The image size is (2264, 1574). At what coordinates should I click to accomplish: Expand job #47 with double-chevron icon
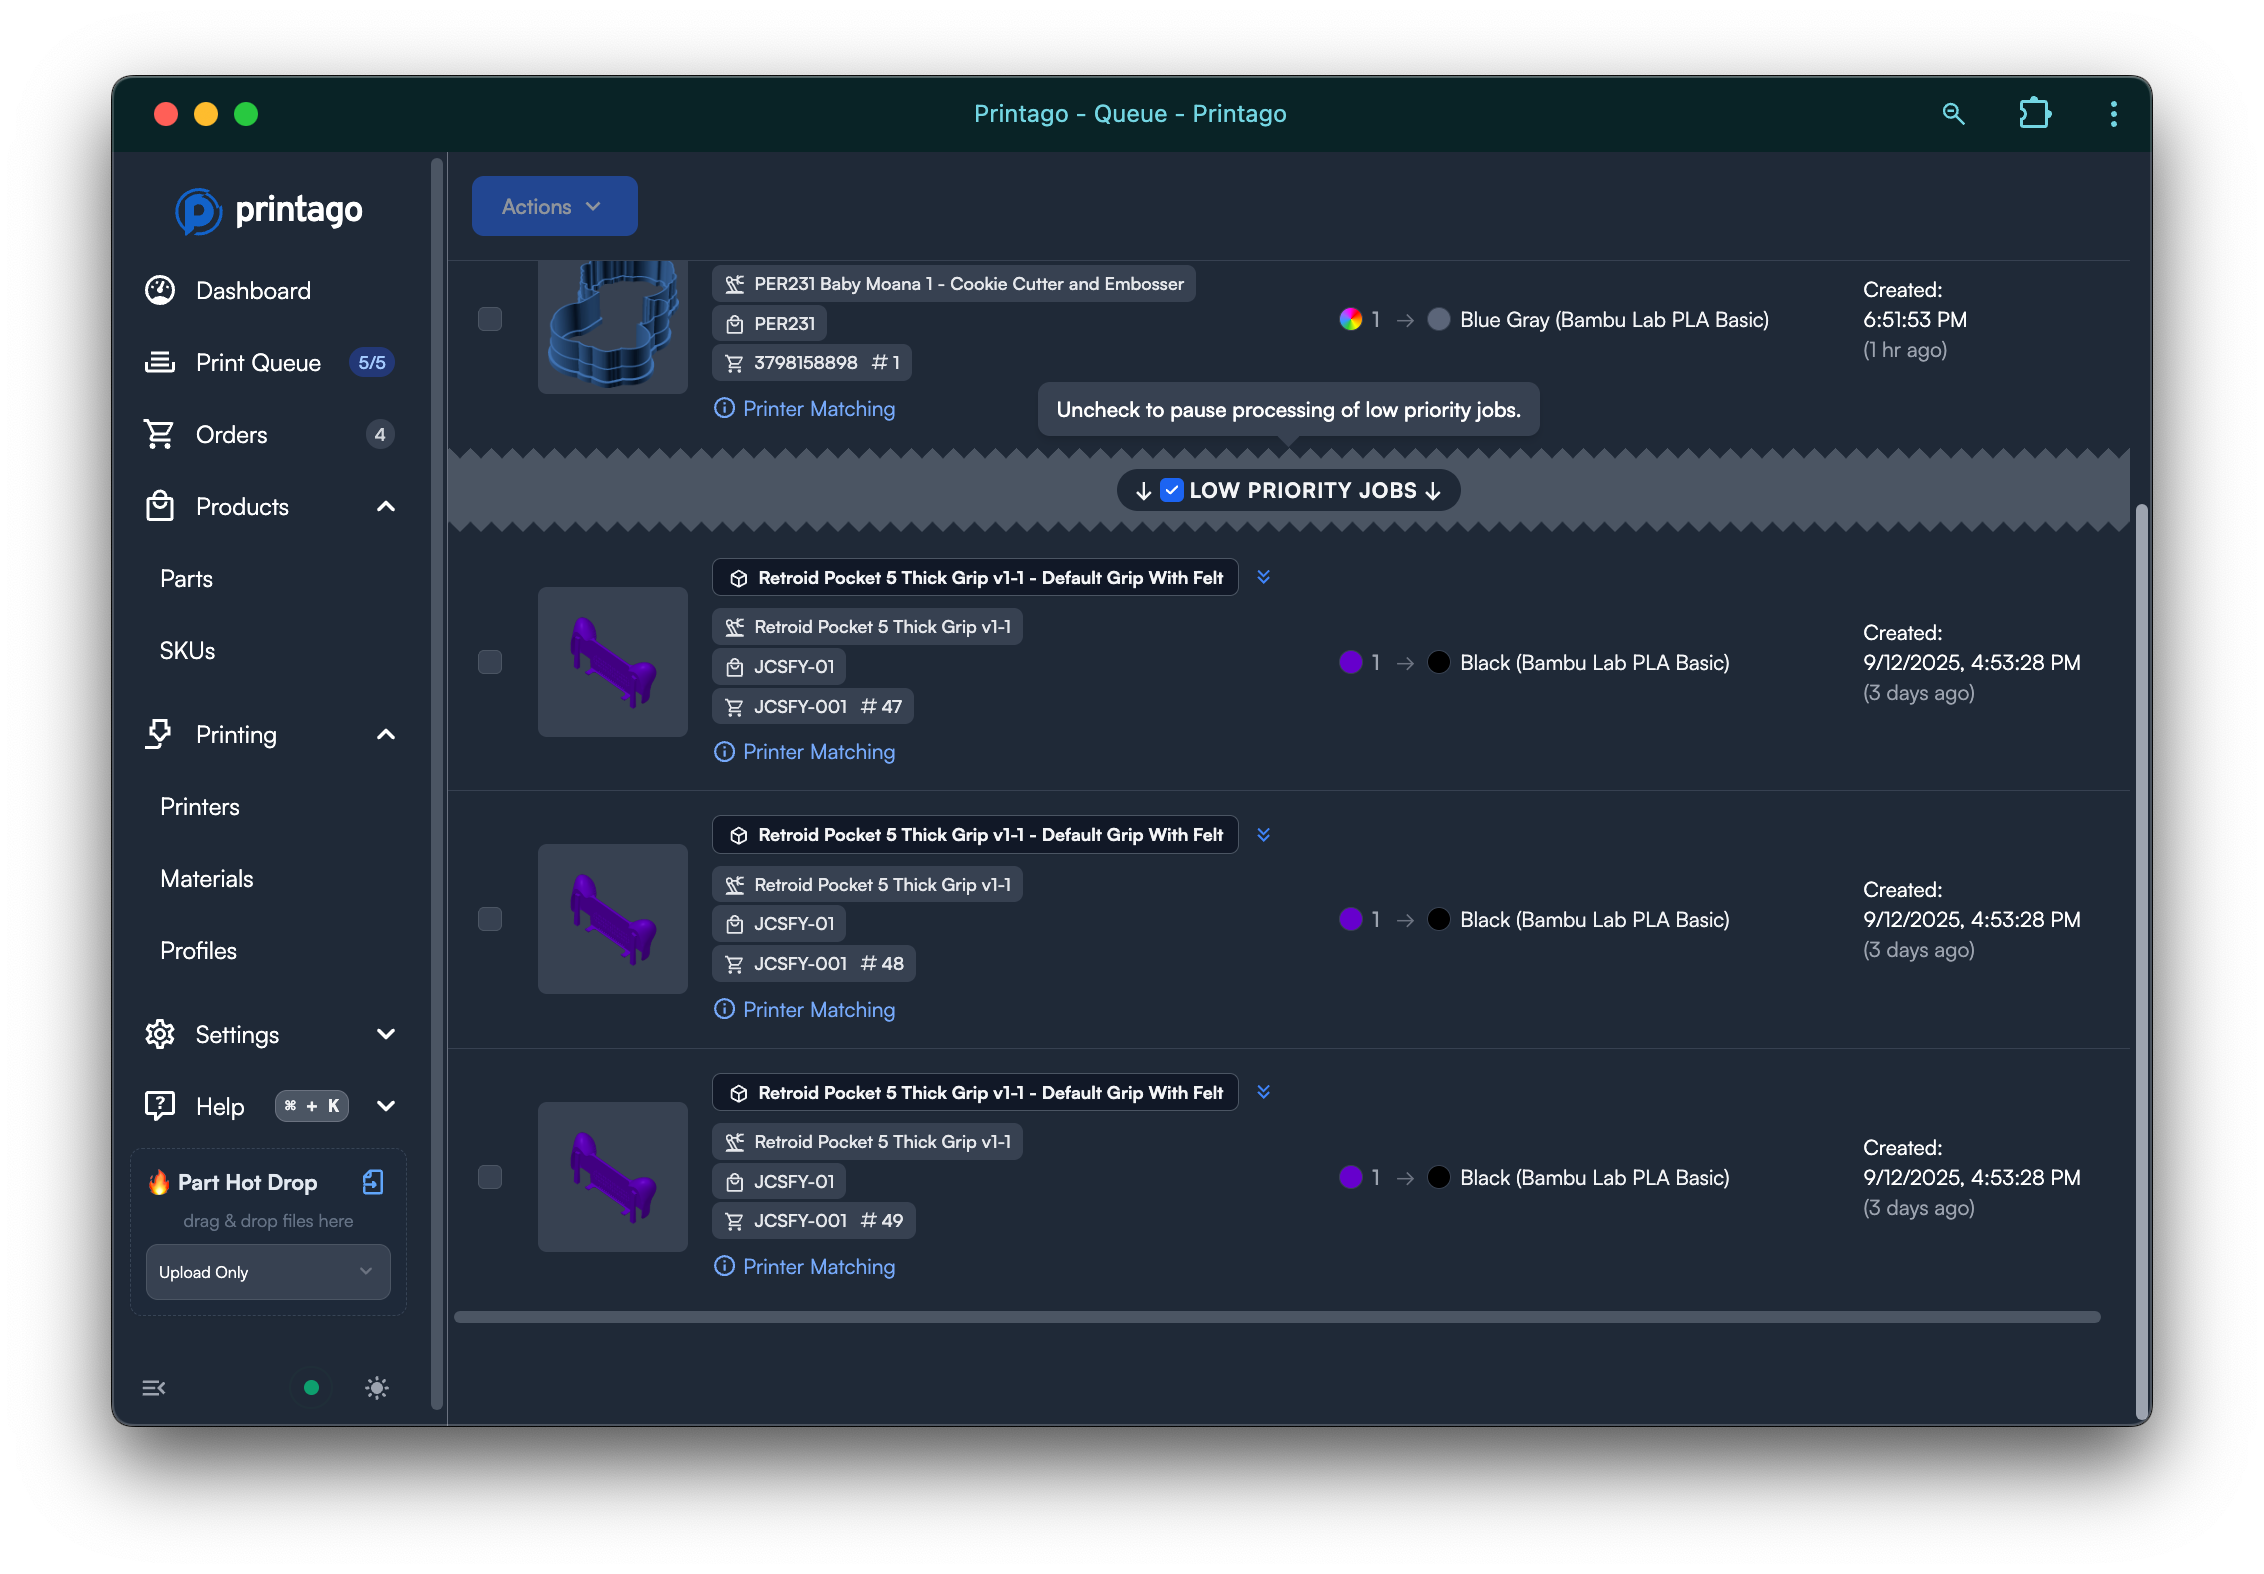pyautogui.click(x=1264, y=577)
